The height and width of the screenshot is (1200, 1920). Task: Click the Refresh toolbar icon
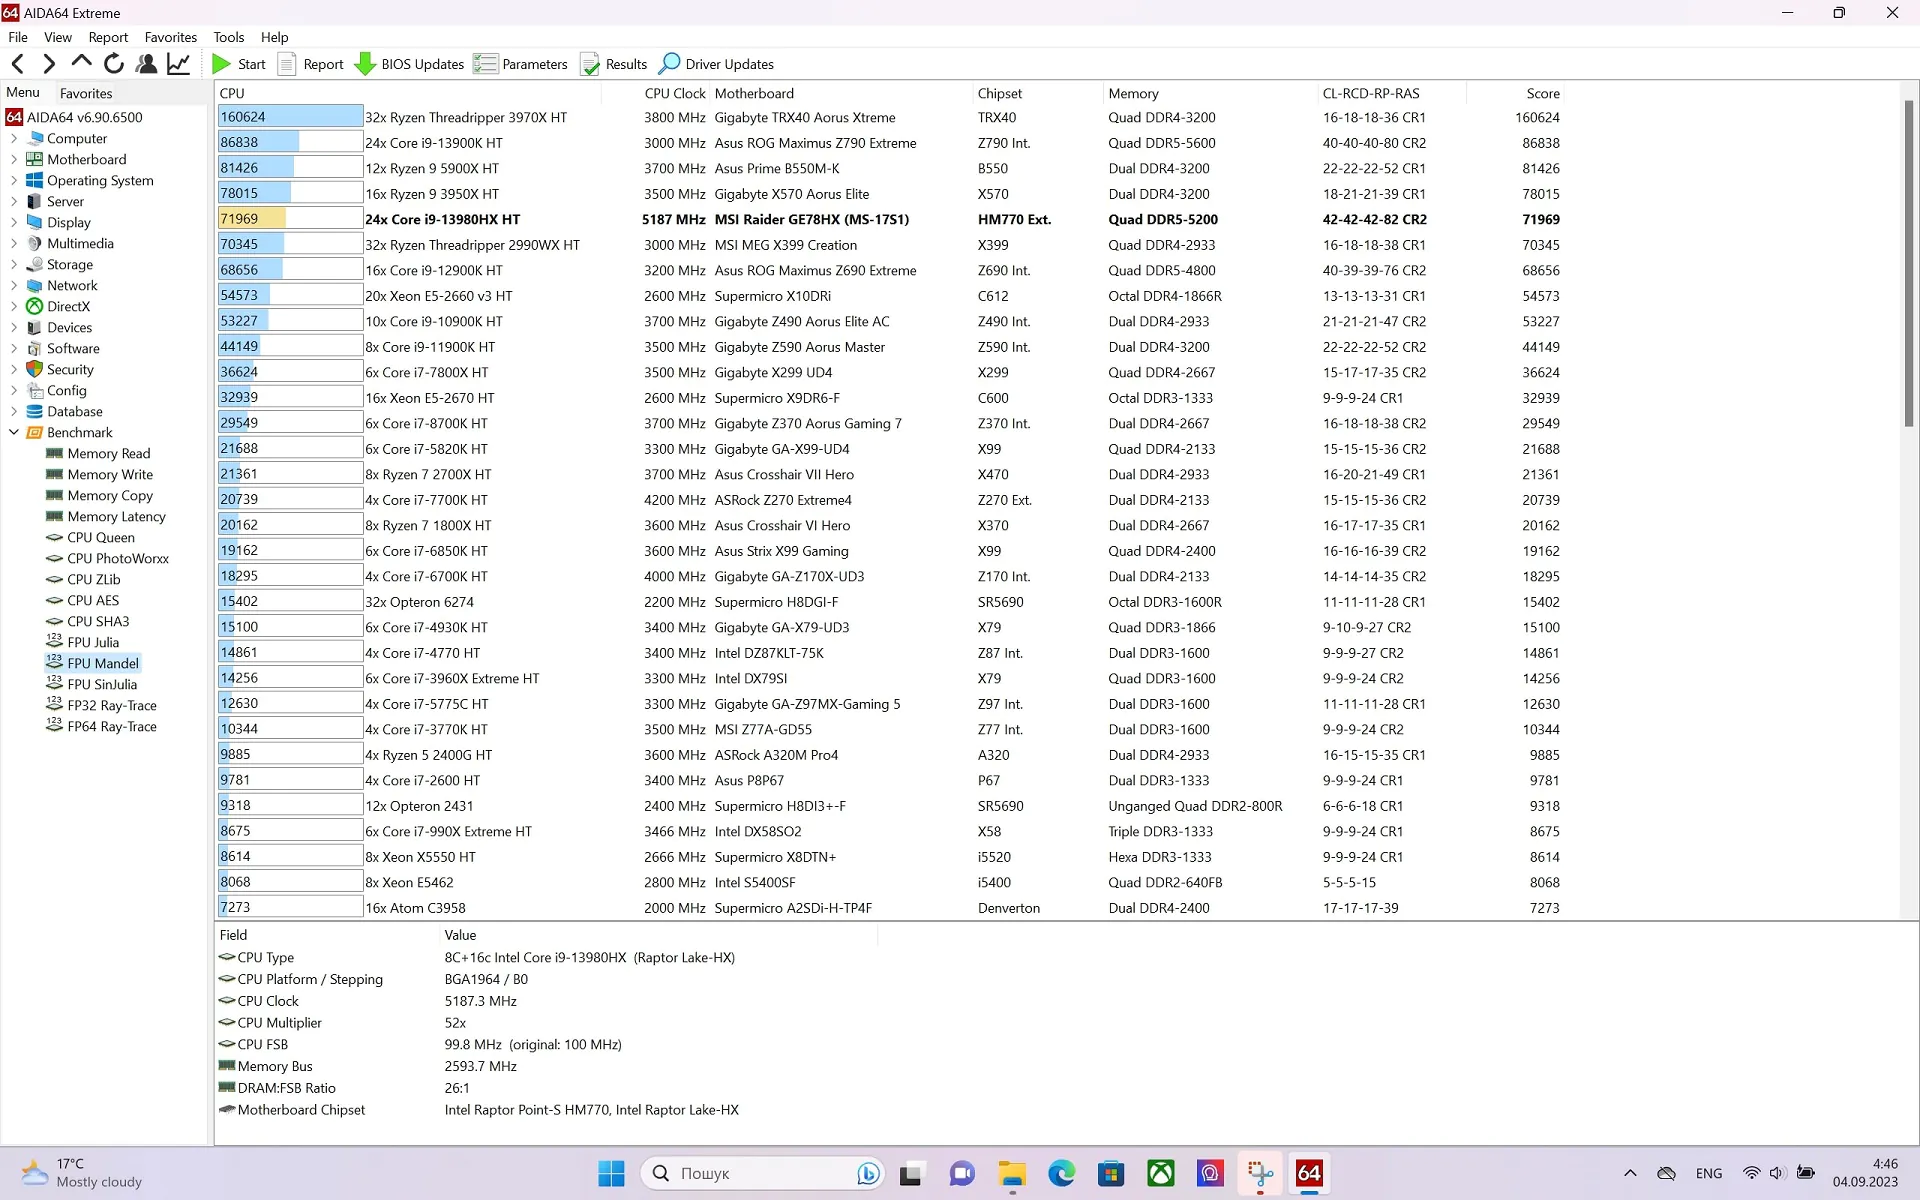tap(114, 64)
